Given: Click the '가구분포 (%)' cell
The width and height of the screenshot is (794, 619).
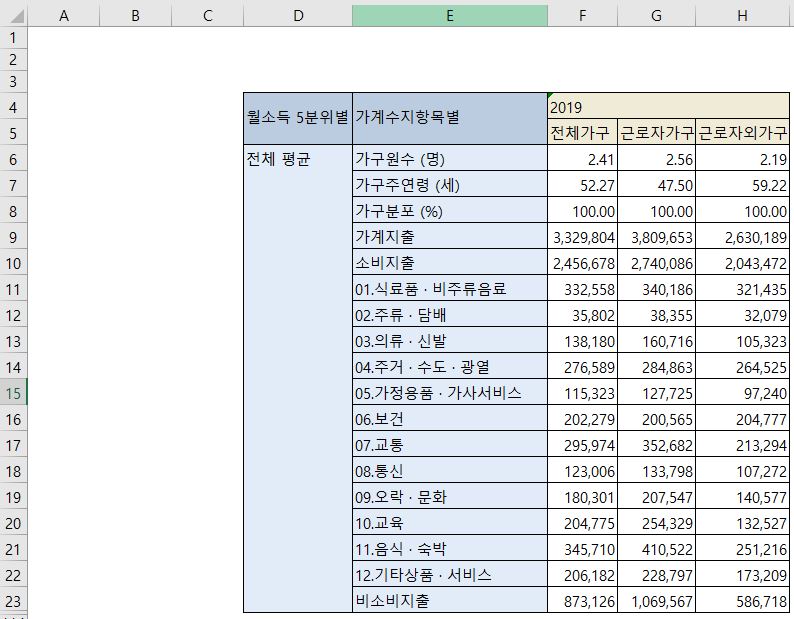Looking at the screenshot, I should 450,210.
